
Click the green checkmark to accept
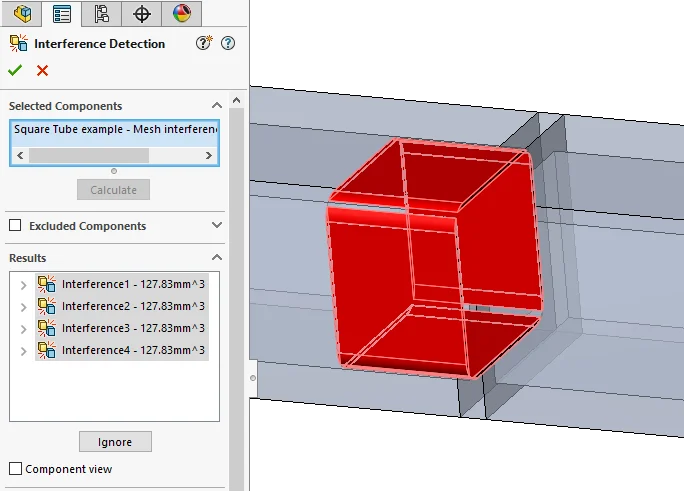(15, 70)
